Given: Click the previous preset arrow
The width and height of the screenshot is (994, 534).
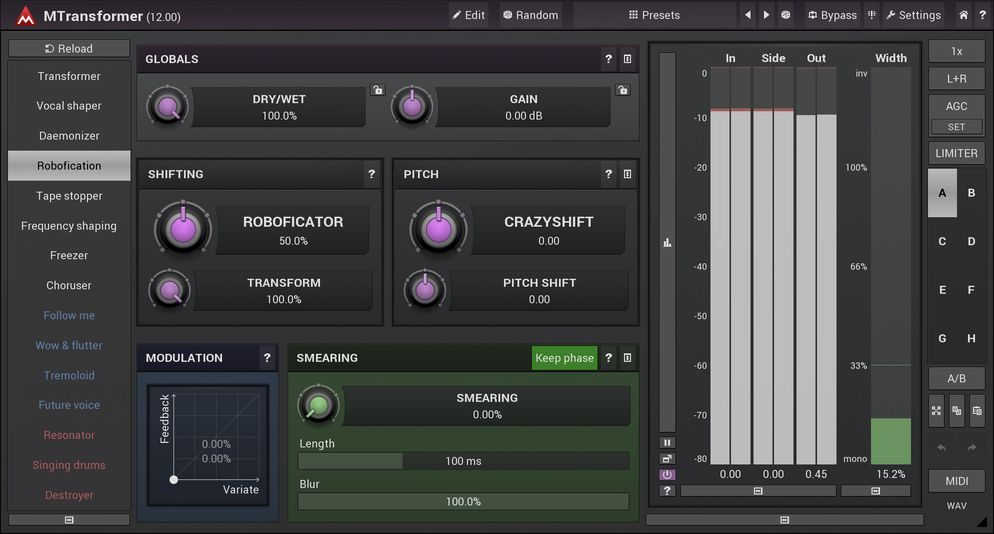Looking at the screenshot, I should [x=748, y=15].
